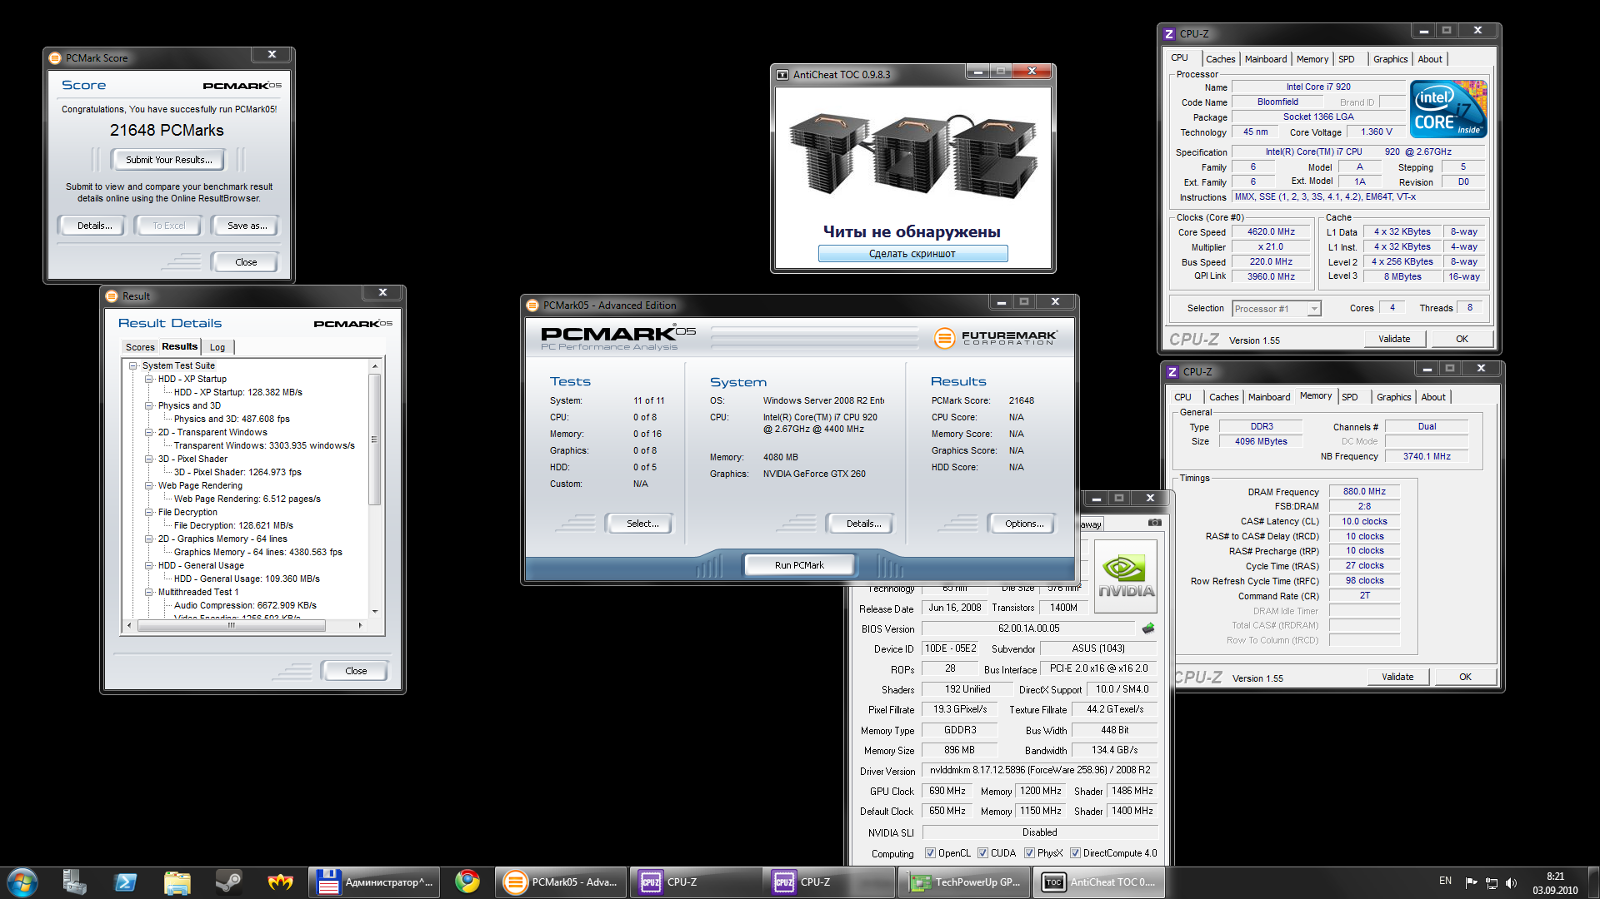The image size is (1600, 899).
Task: Collapse the 3D - Pixel Shader node
Action: [x=149, y=459]
